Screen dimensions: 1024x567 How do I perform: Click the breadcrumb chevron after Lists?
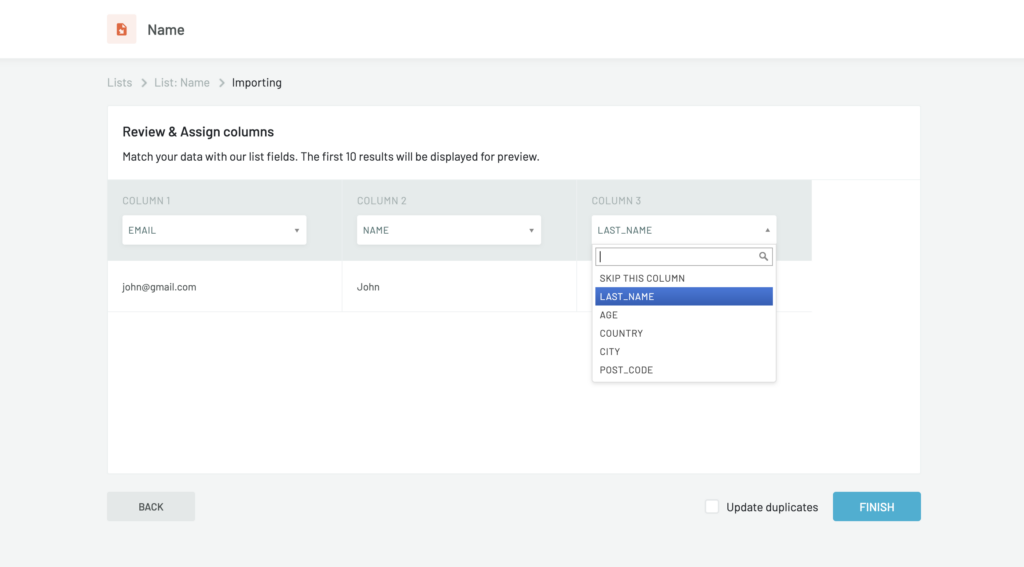click(x=144, y=83)
